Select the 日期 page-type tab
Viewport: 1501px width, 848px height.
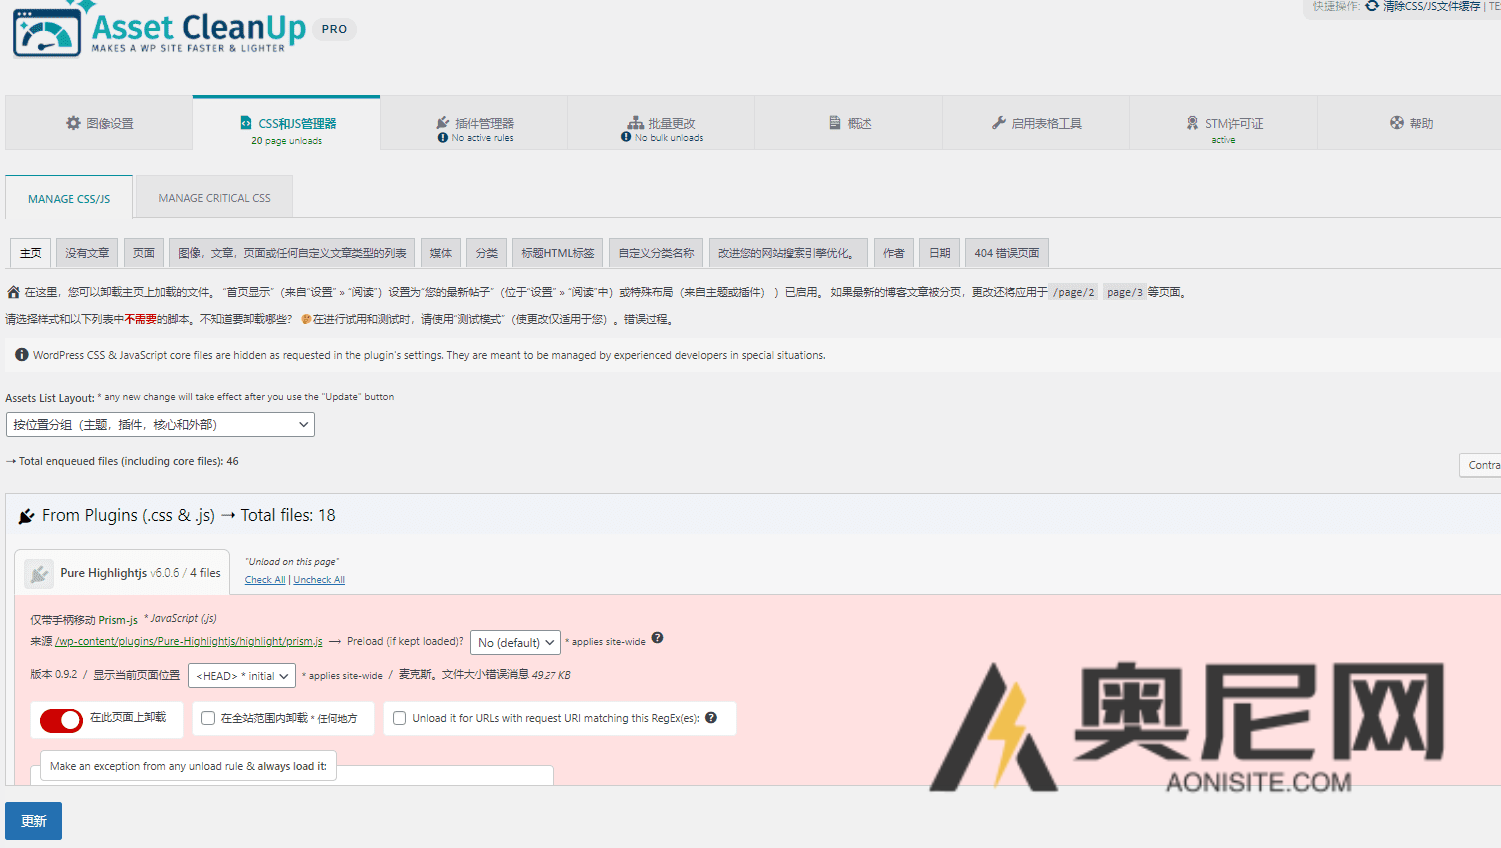(x=940, y=253)
